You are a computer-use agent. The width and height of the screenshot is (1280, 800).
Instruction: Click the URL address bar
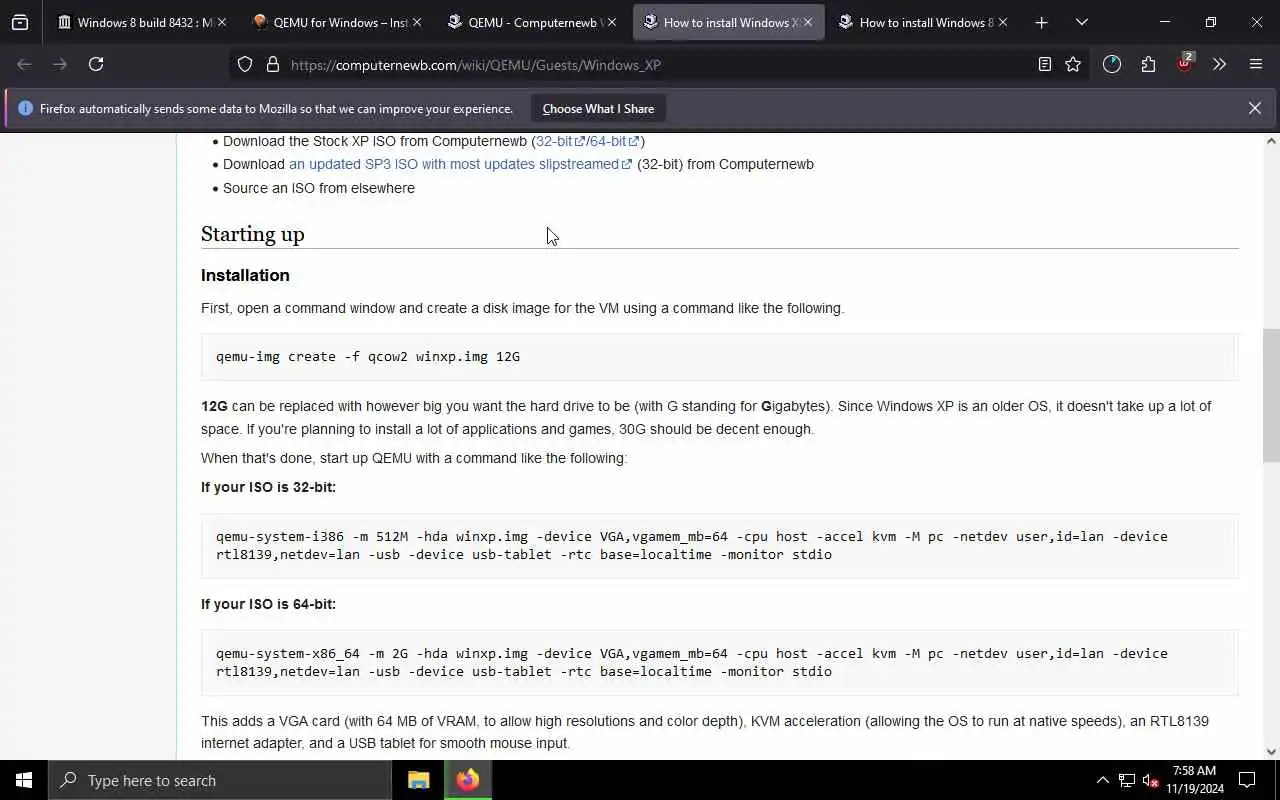[x=660, y=64]
